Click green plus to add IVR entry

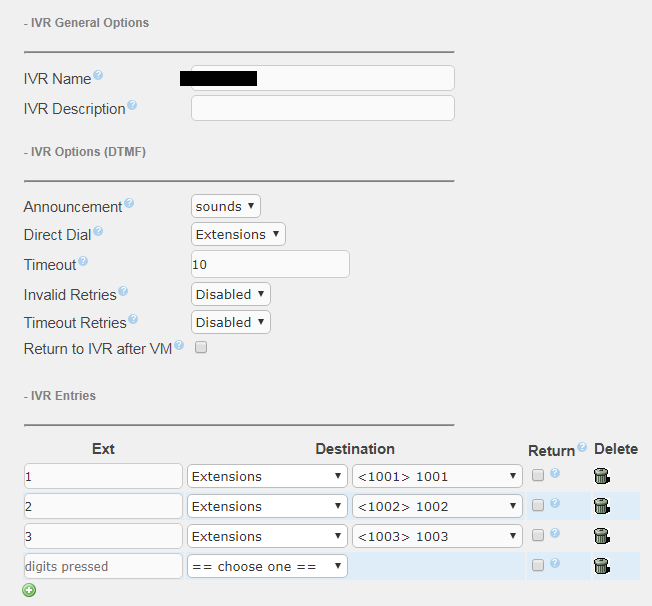click(29, 590)
